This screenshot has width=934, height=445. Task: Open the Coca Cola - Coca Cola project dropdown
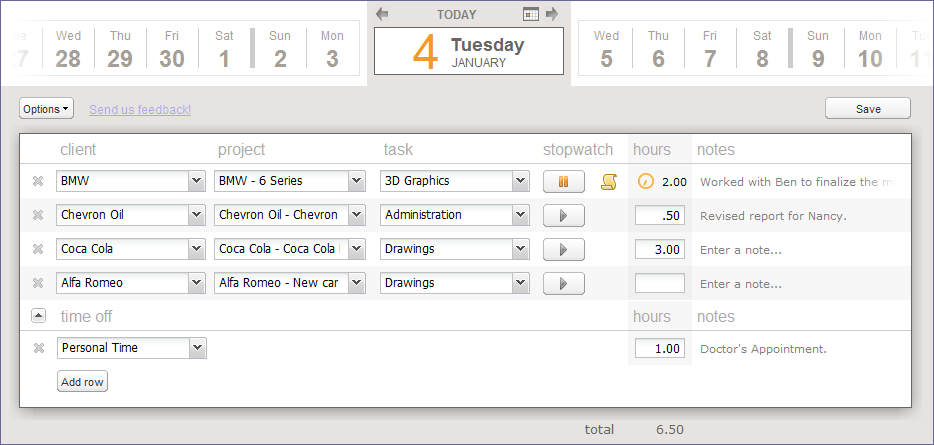coord(356,249)
